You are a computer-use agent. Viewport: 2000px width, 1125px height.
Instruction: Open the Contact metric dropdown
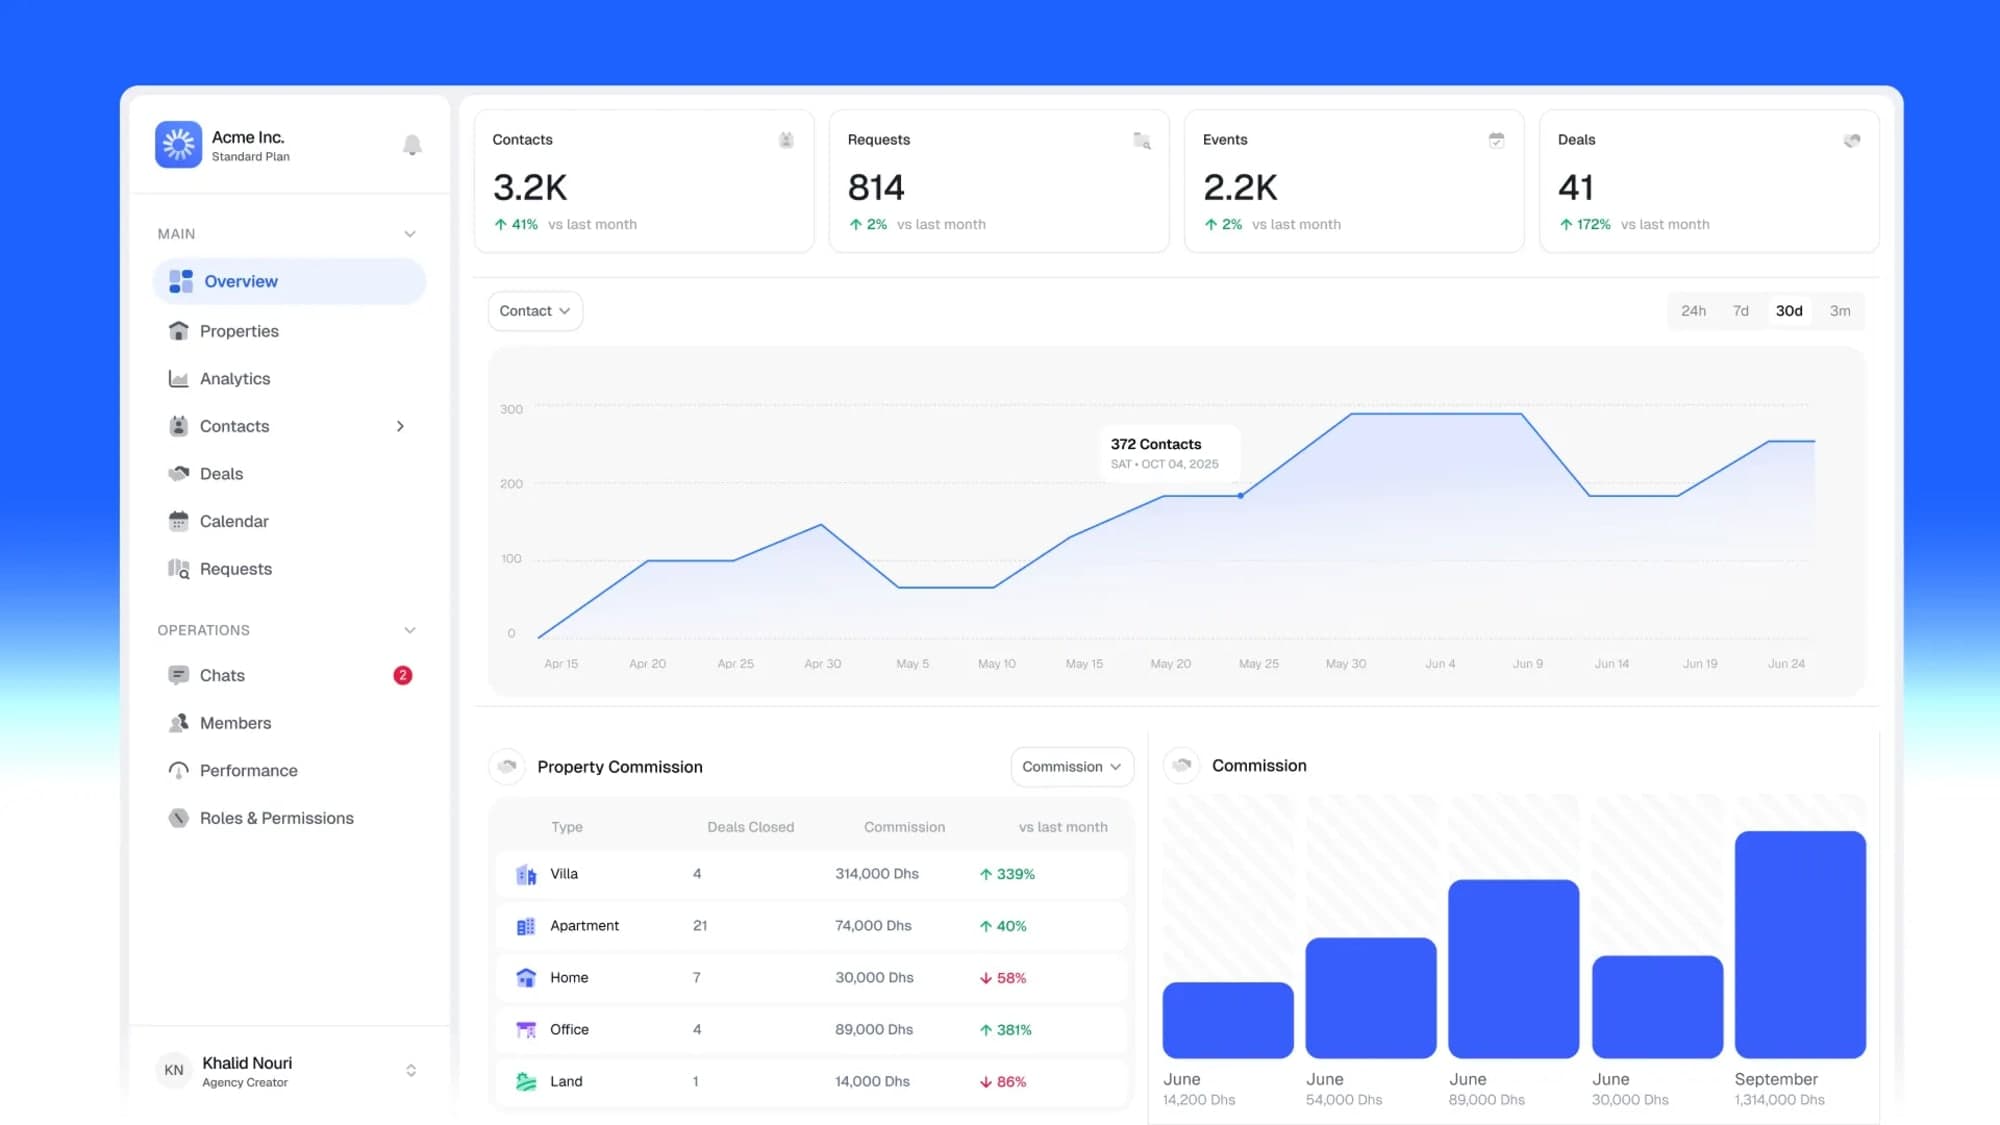pyautogui.click(x=535, y=311)
